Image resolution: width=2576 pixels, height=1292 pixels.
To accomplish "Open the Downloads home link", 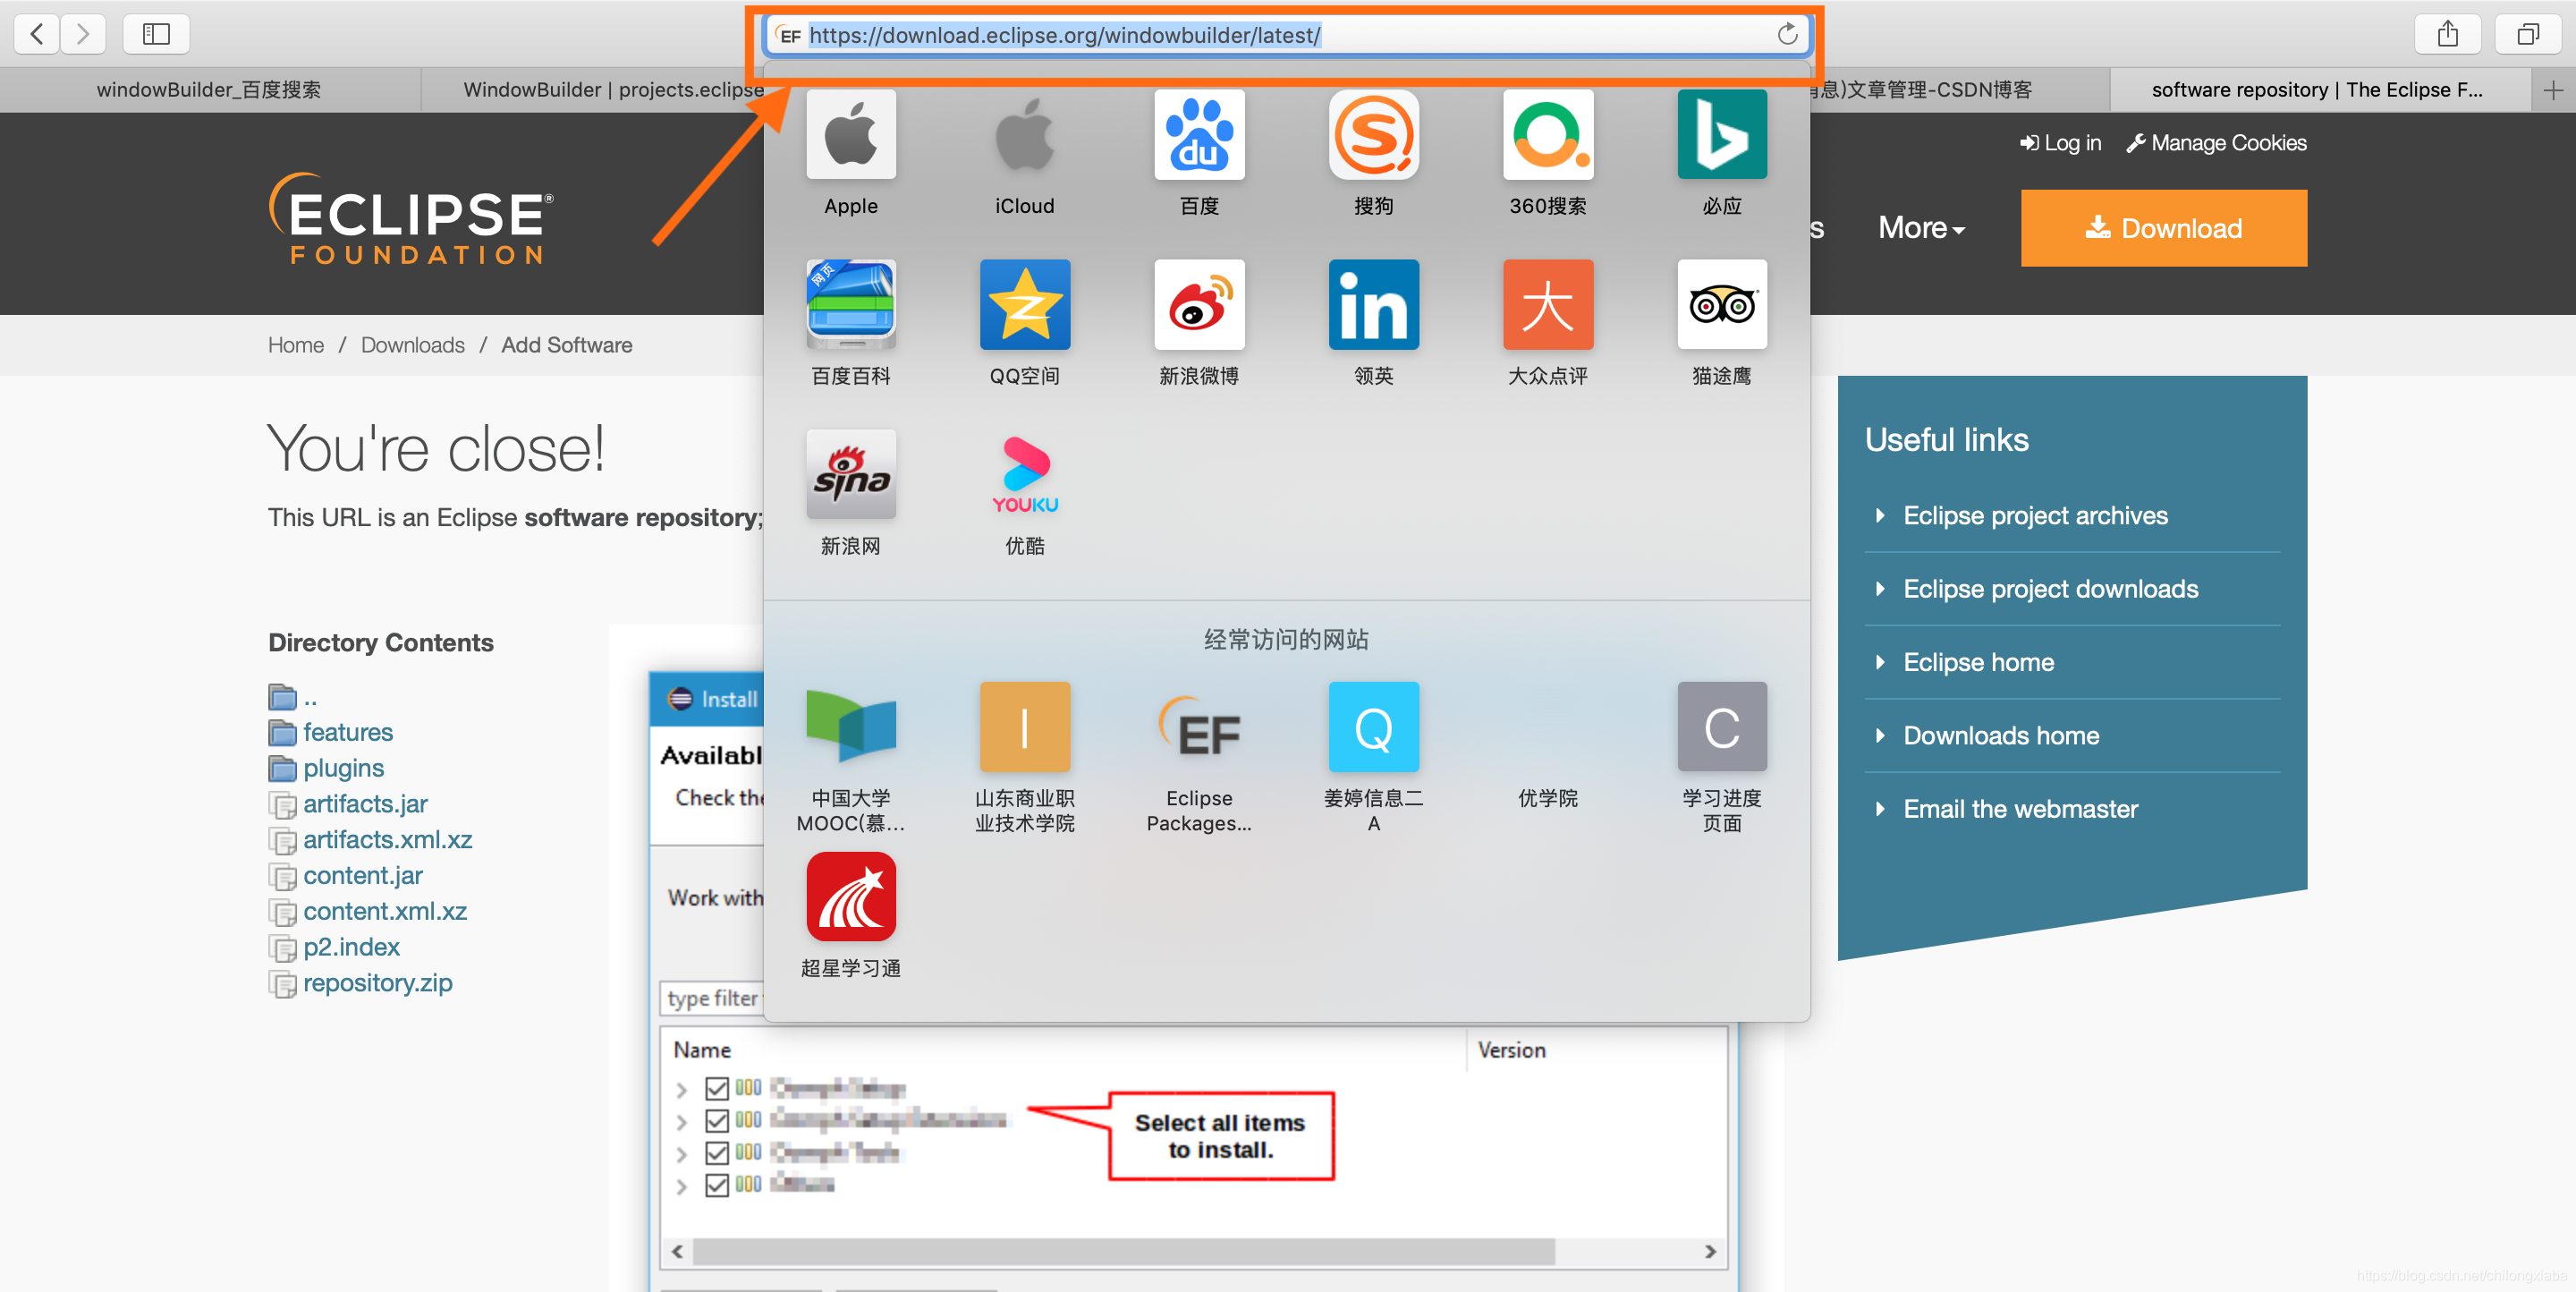I will [2001, 736].
